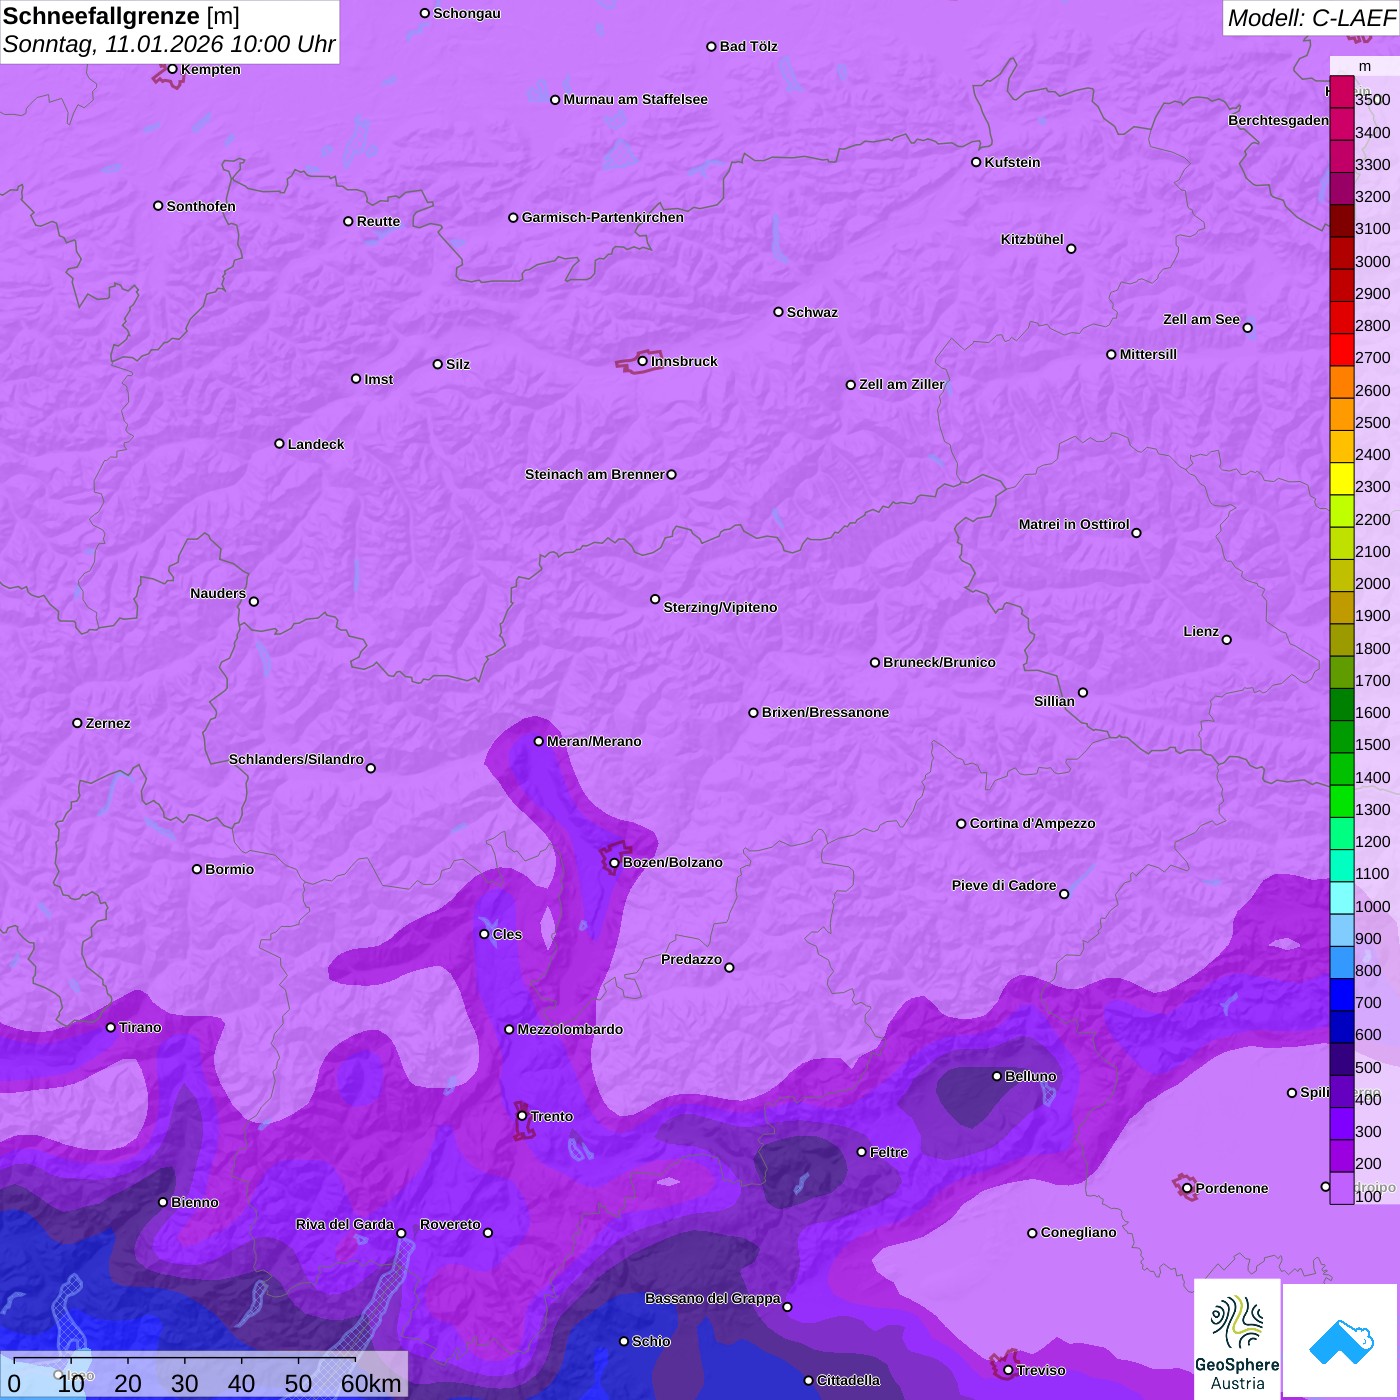This screenshot has height=1400, width=1400.
Task: Click the Belluno marker dot
Action: (x=996, y=1076)
